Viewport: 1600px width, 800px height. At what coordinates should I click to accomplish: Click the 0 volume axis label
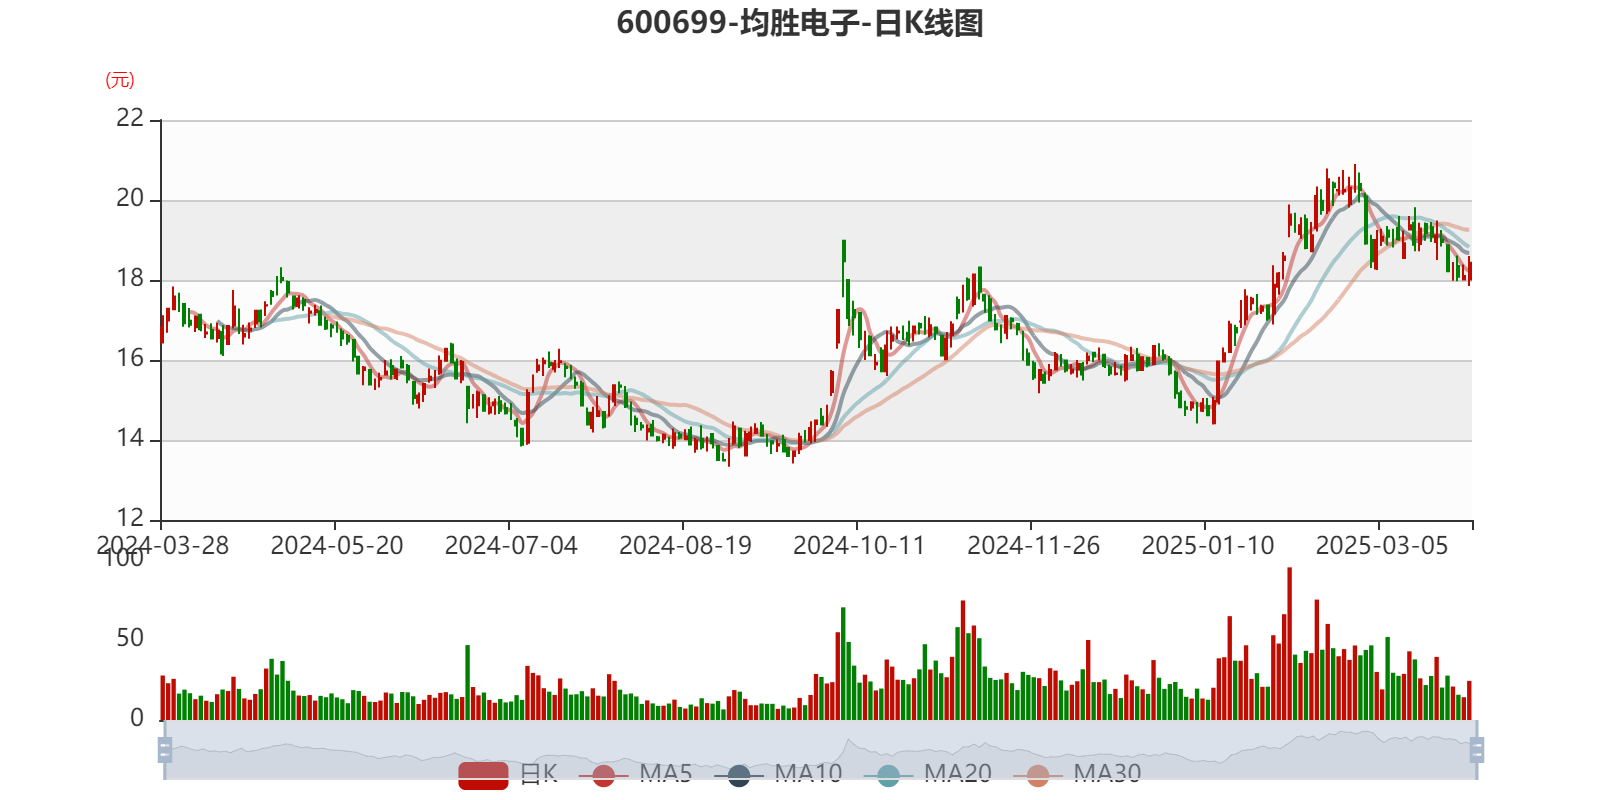137,718
